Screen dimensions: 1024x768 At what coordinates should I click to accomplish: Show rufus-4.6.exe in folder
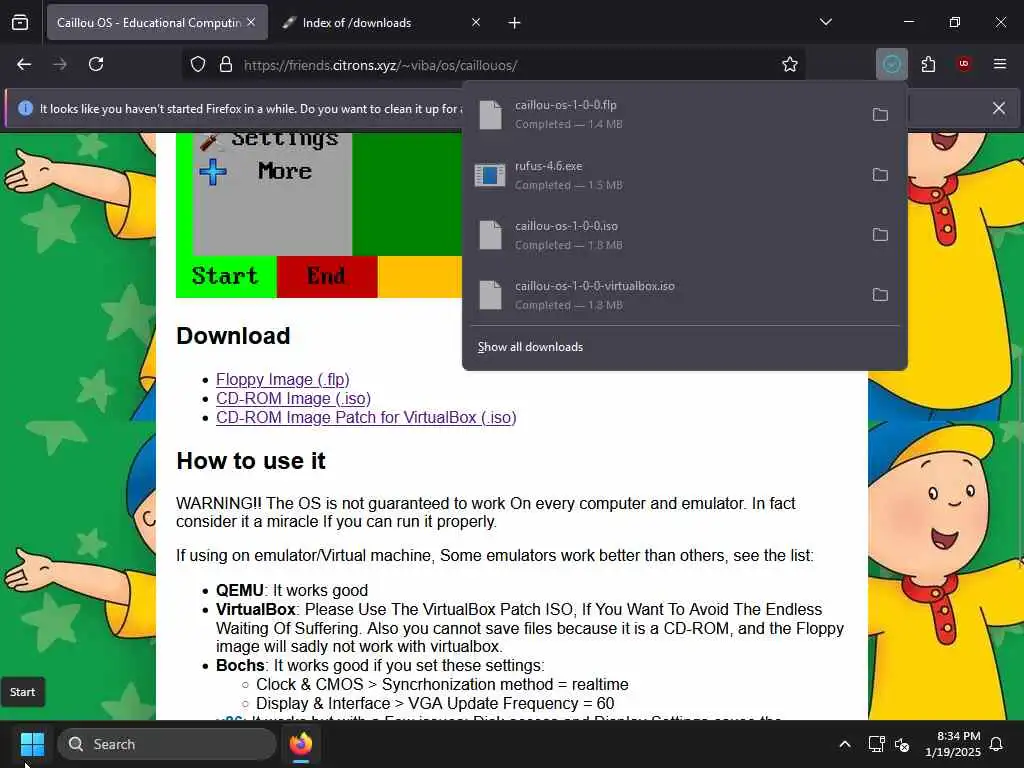coord(880,175)
